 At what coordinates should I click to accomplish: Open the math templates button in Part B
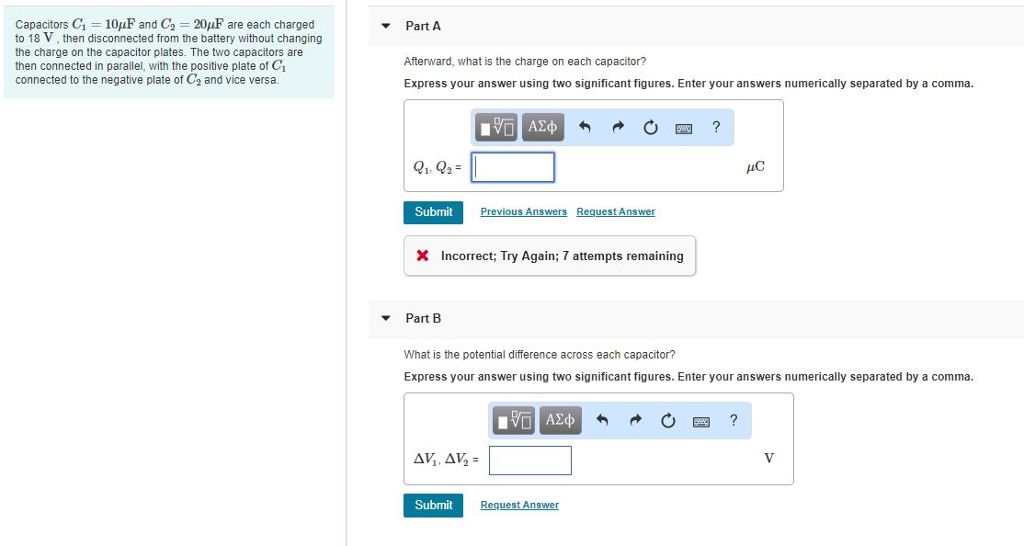point(513,420)
